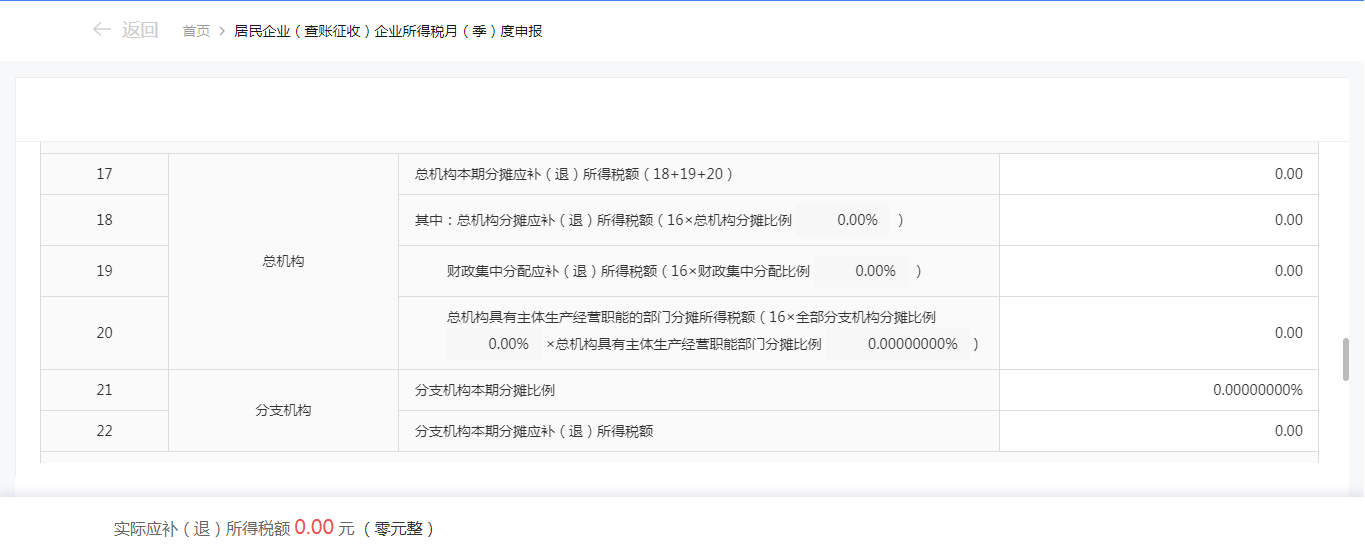Image resolution: width=1365 pixels, height=560 pixels.
Task: Click the back arrow icon beside 返回
Action: 101,30
